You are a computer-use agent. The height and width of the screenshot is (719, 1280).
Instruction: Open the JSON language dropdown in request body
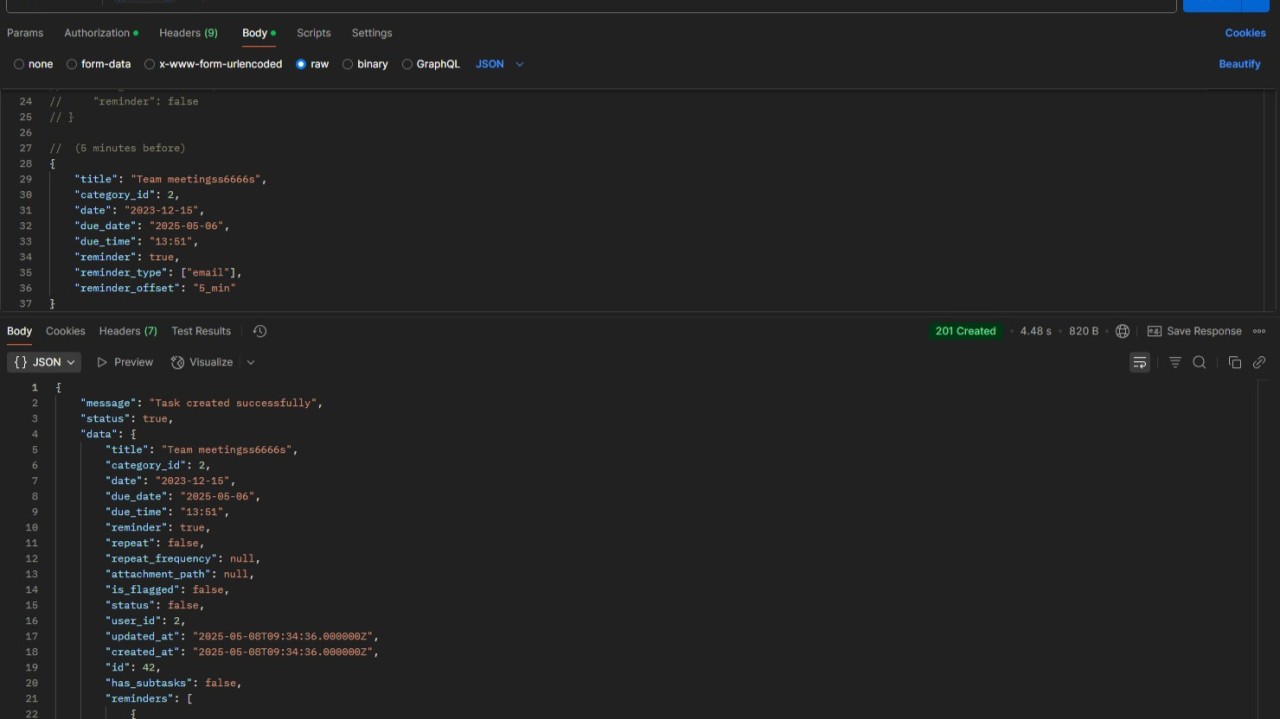click(500, 64)
